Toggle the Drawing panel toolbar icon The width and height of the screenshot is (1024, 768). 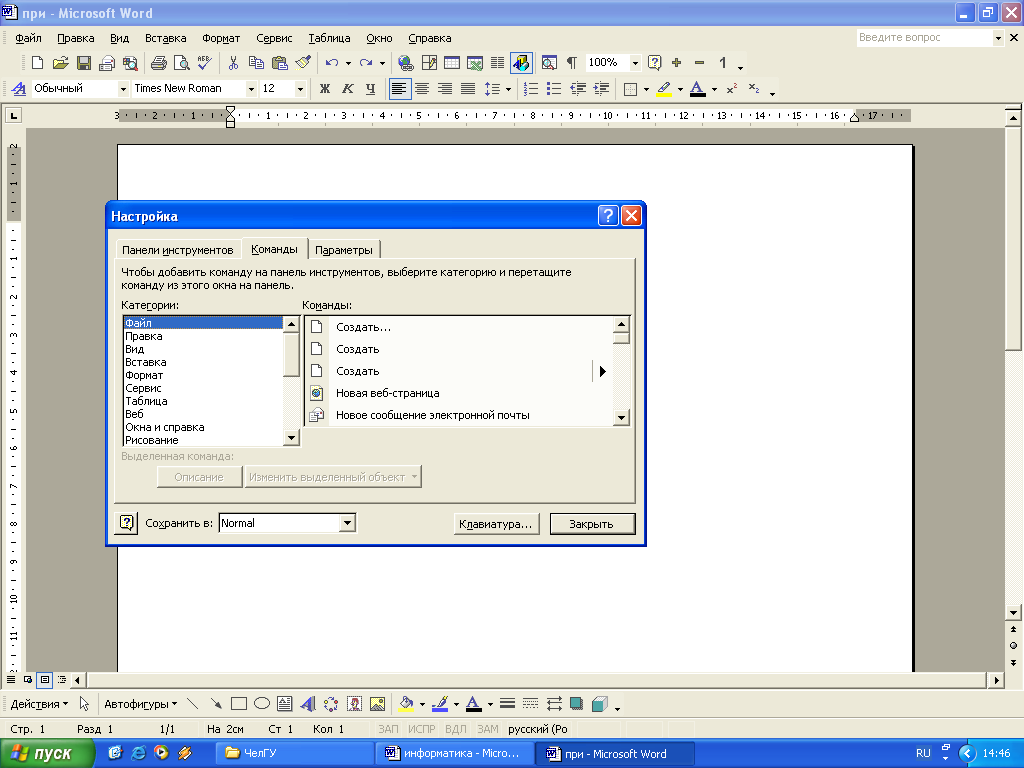521,63
